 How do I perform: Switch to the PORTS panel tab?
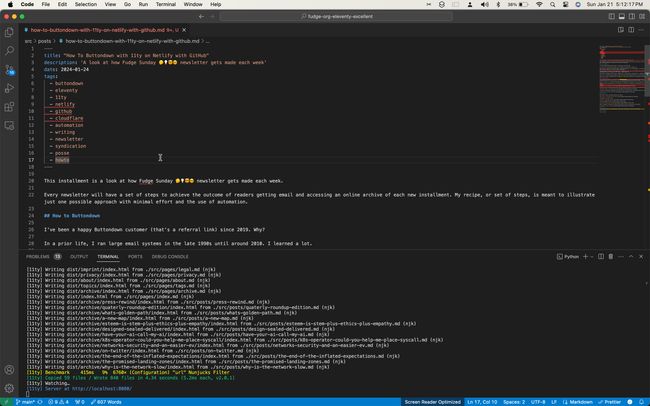click(x=135, y=257)
